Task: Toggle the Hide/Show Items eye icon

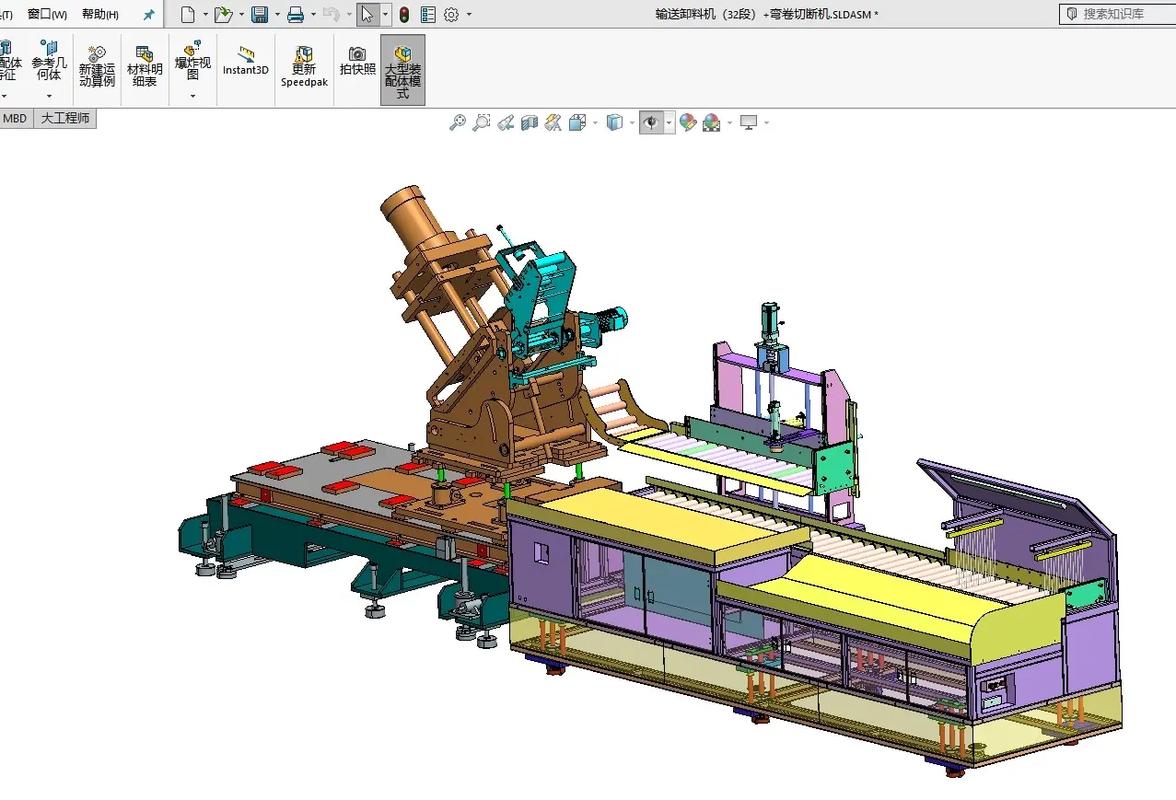Action: 651,122
